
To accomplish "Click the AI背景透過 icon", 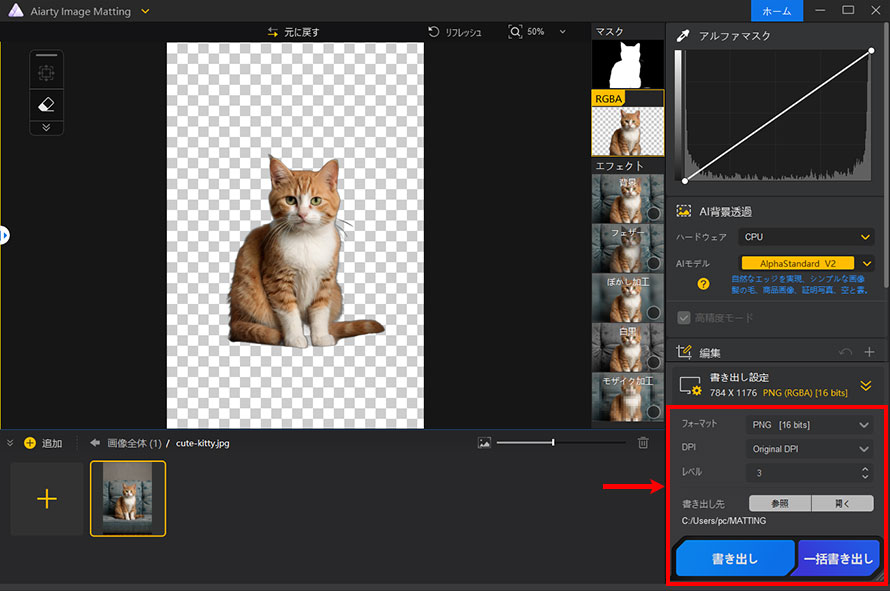I will (x=684, y=211).
